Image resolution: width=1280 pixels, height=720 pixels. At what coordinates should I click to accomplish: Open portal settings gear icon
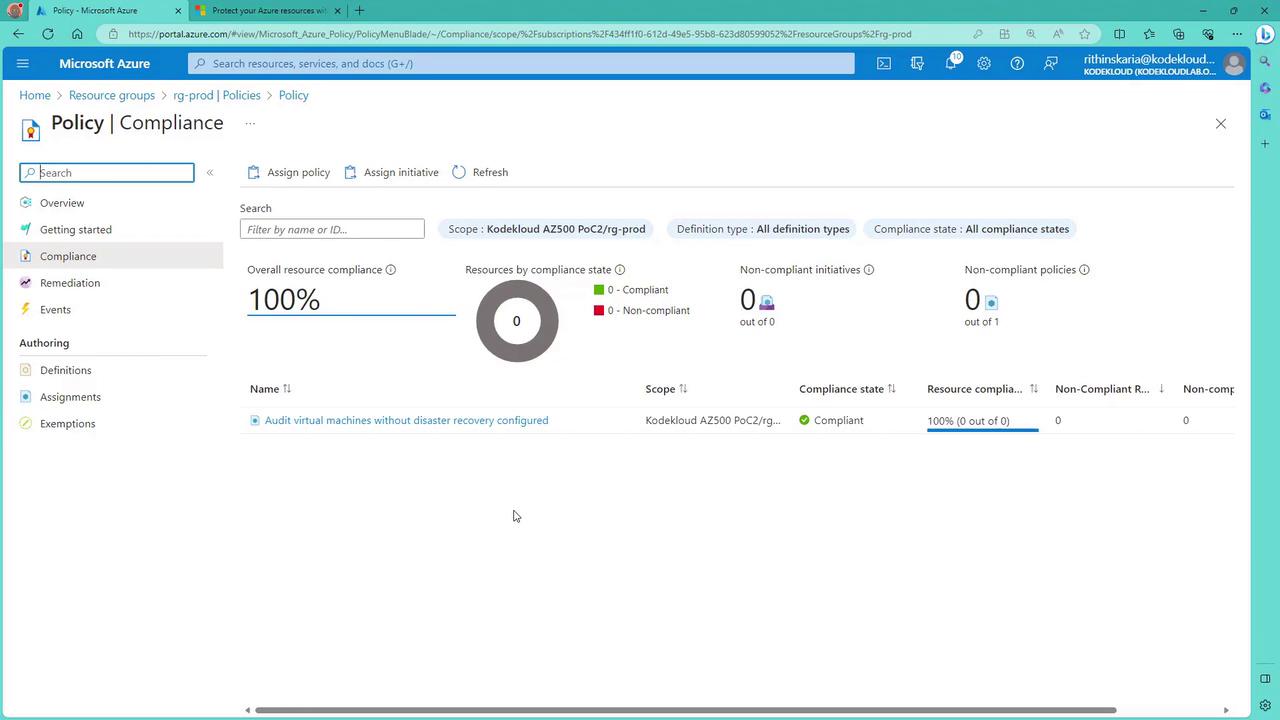click(984, 63)
